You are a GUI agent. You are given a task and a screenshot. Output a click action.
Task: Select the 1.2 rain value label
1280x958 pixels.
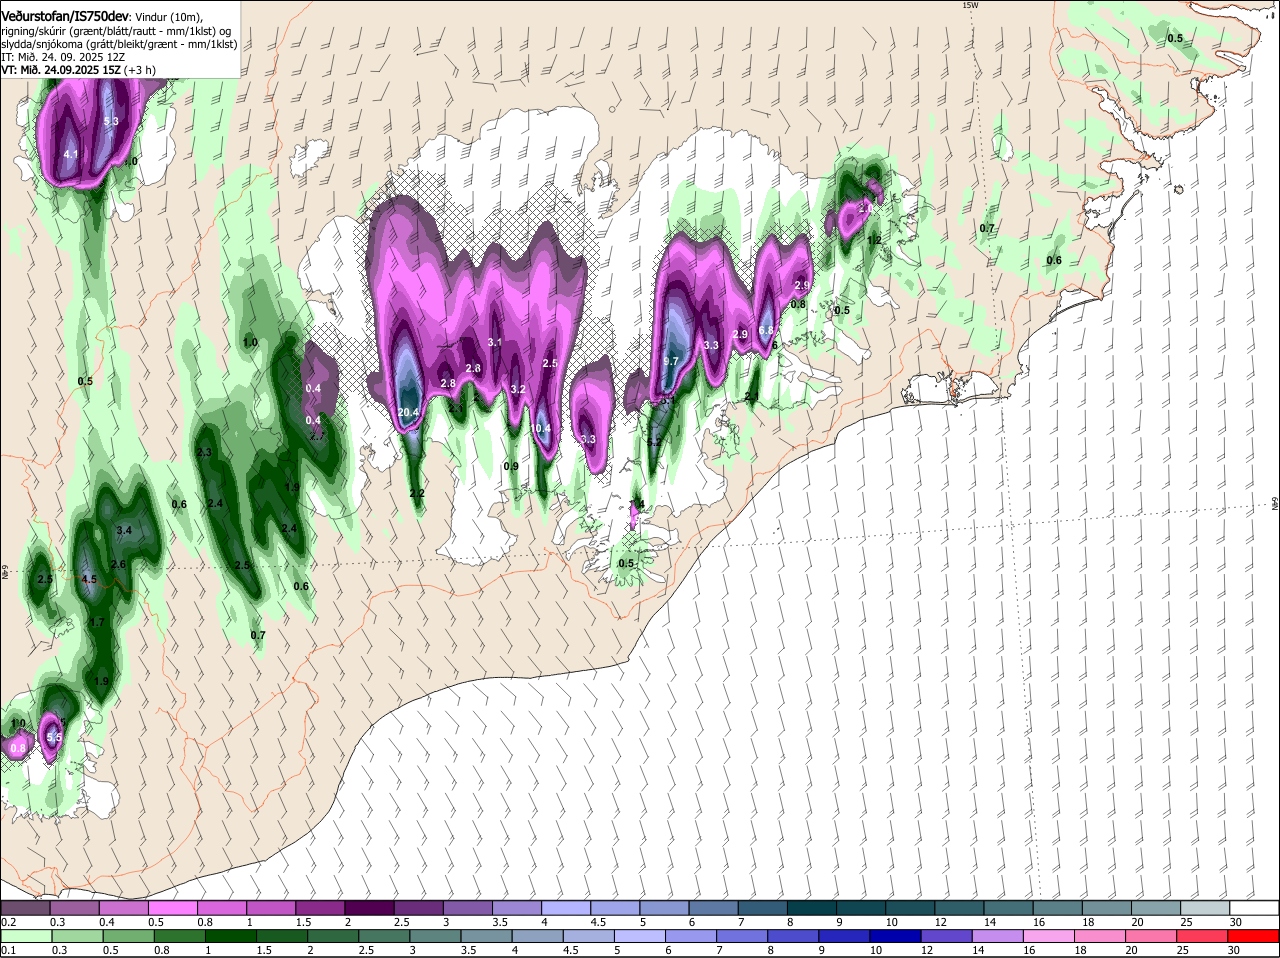pos(874,241)
